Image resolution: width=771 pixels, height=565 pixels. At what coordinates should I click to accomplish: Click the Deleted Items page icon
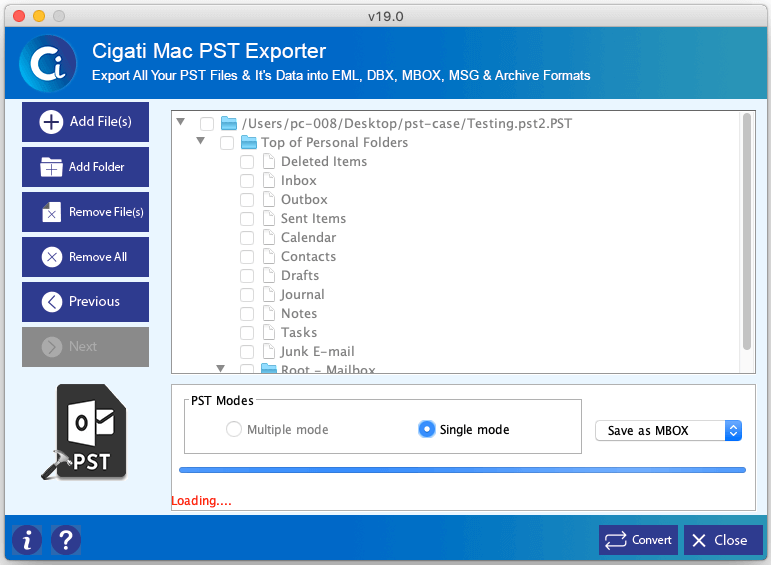point(268,161)
